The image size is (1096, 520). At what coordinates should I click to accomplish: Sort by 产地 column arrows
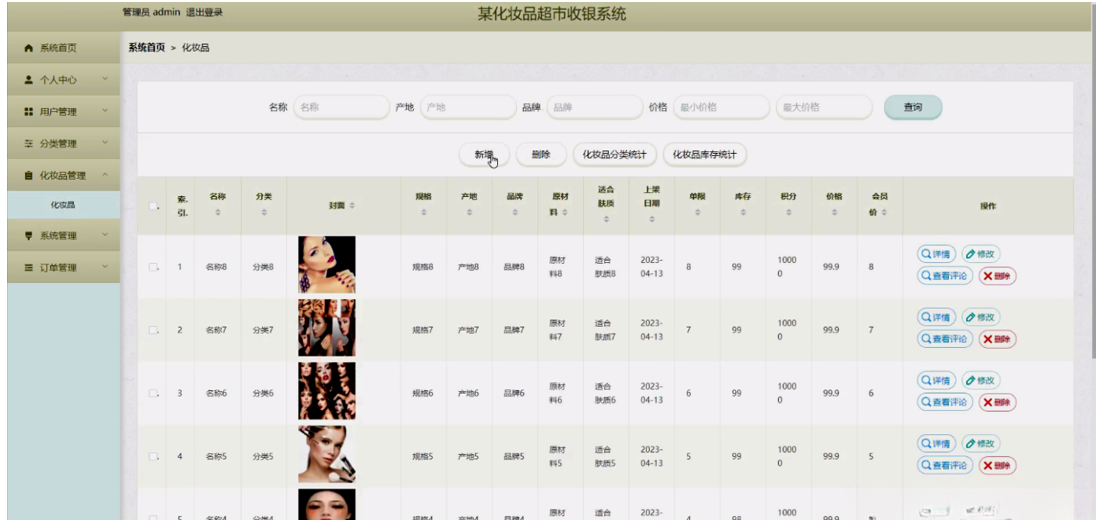point(469,212)
